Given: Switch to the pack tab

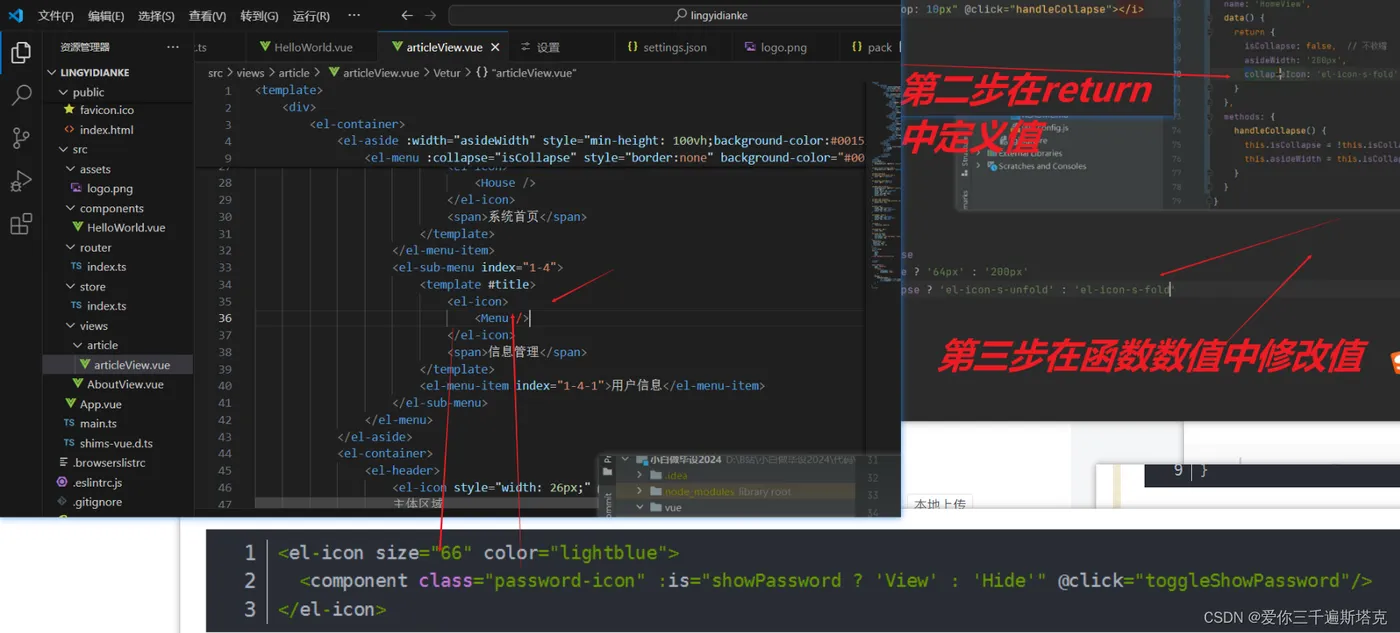Looking at the screenshot, I should pos(872,47).
